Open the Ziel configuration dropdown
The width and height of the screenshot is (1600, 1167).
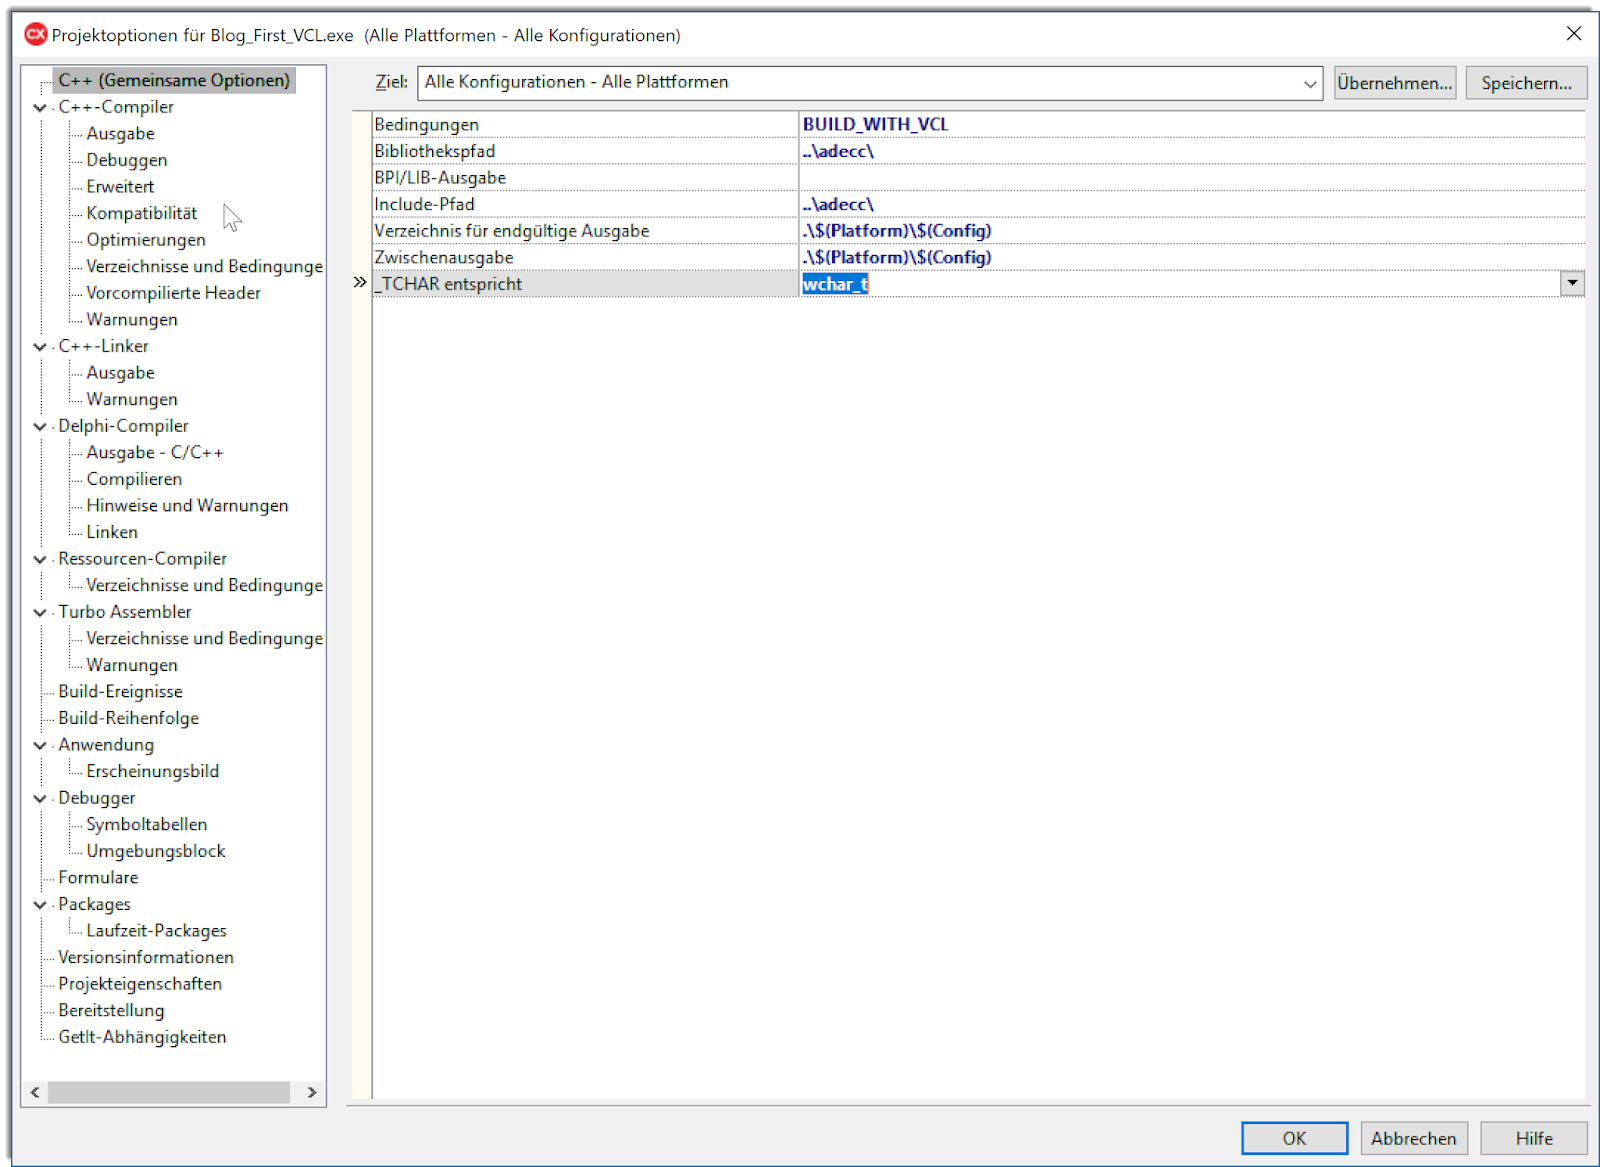(x=1309, y=83)
